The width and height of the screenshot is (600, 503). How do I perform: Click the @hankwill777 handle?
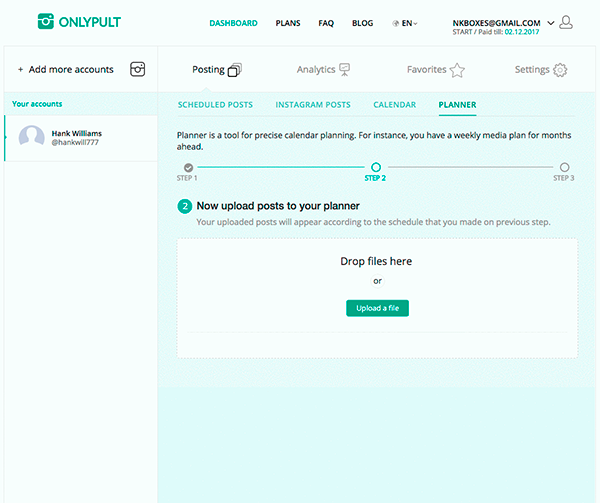point(75,142)
